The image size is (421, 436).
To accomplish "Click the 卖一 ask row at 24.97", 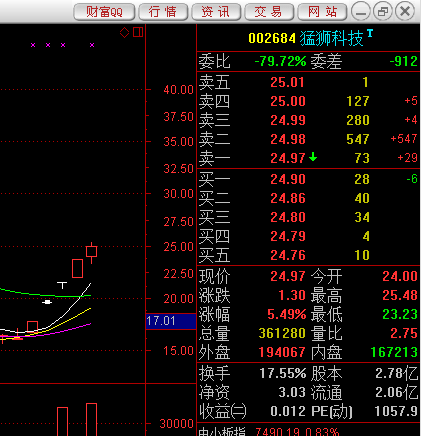I will click(x=308, y=158).
